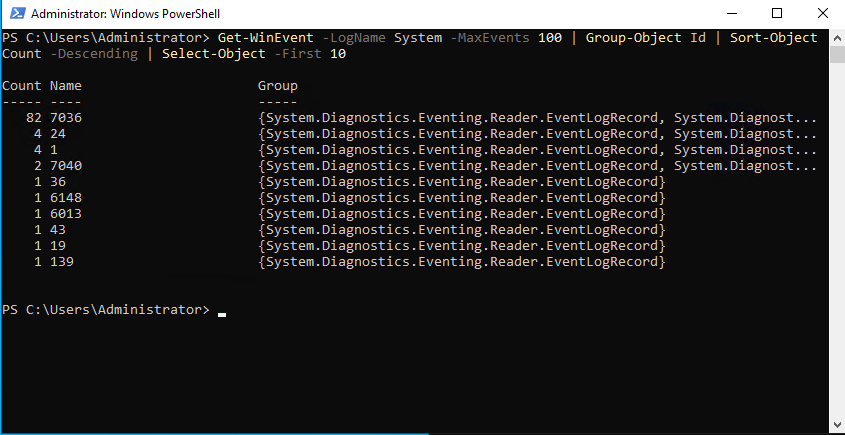Select the event ID 7036 row
The image size is (845, 435).
(66, 118)
